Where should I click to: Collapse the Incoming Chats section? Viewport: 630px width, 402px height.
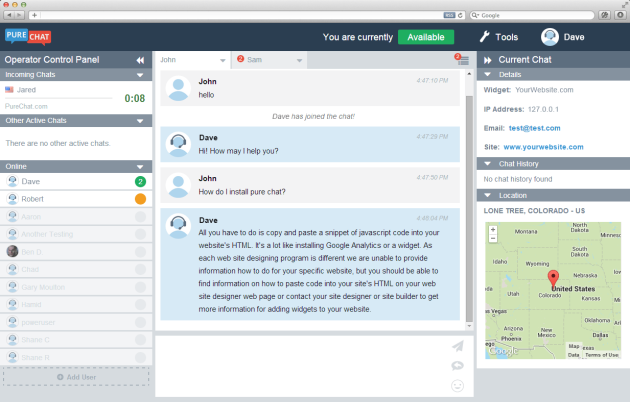[140, 75]
